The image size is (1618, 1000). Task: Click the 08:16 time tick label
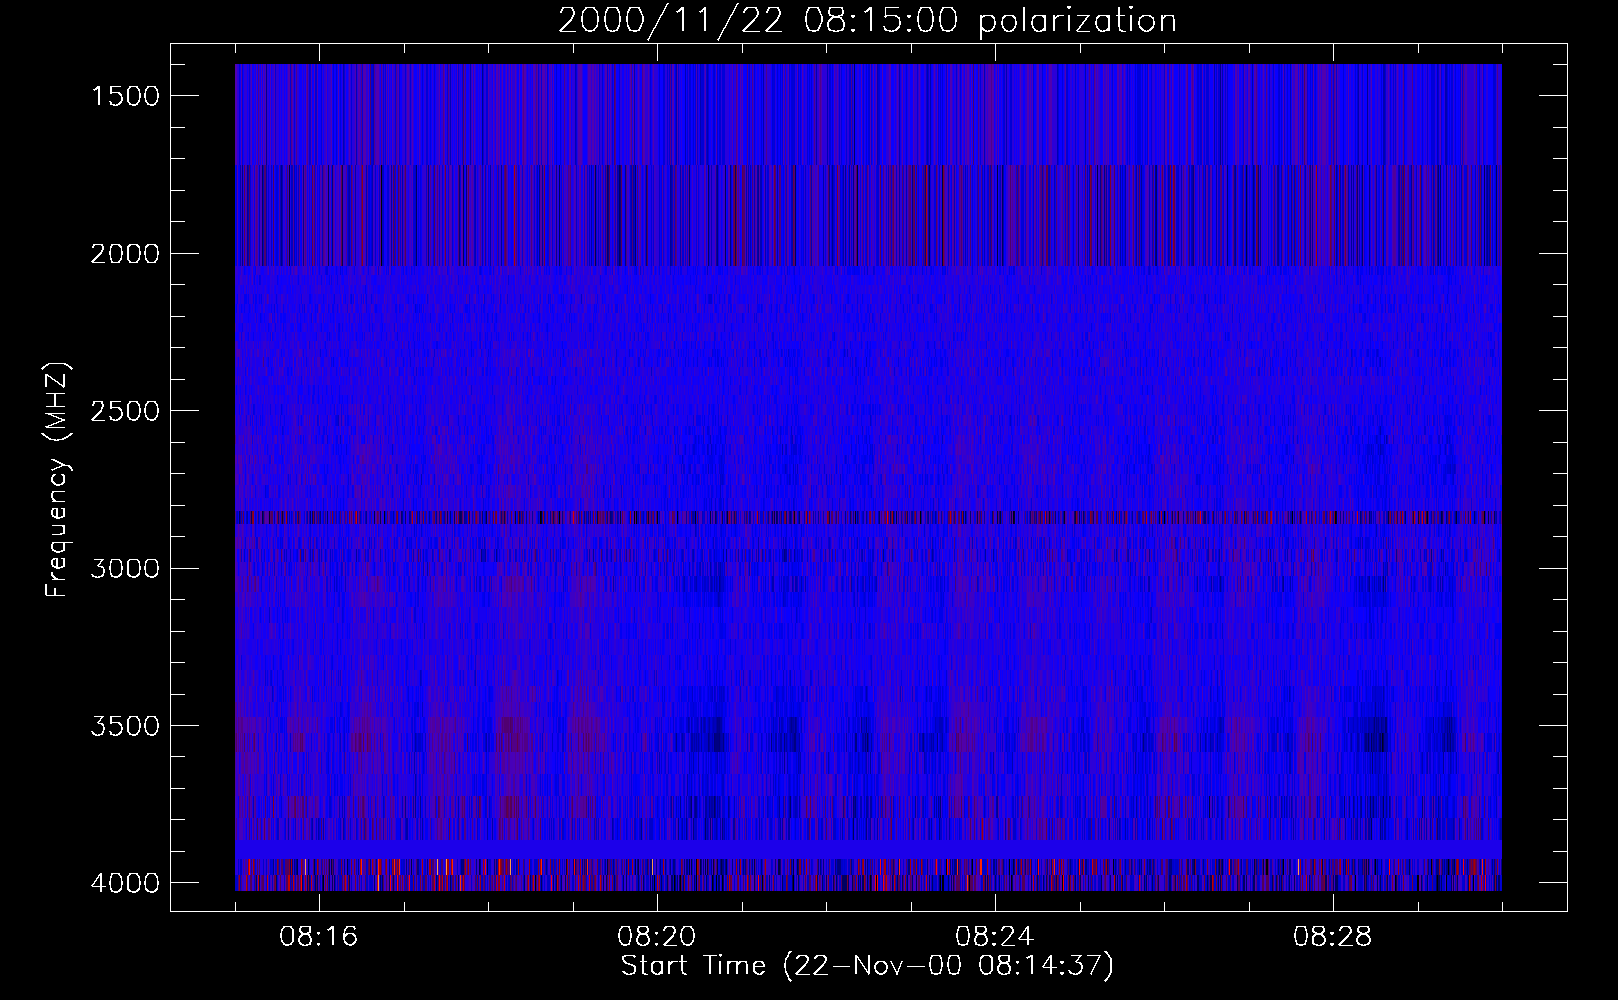tap(319, 937)
